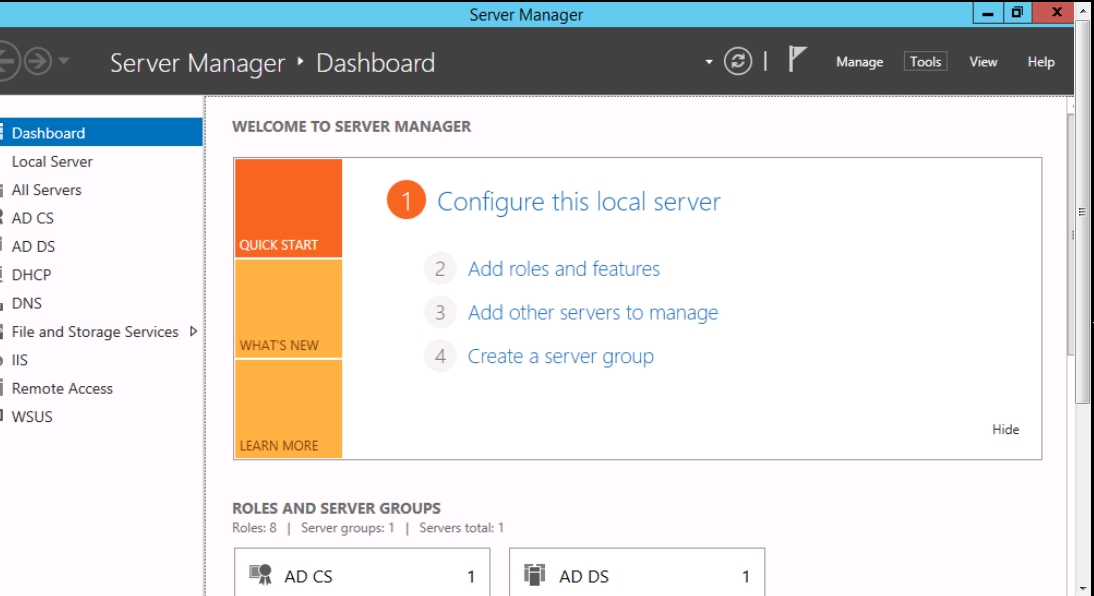Viewport: 1094px width, 596px height.
Task: Open the Help menu
Action: [x=1040, y=61]
